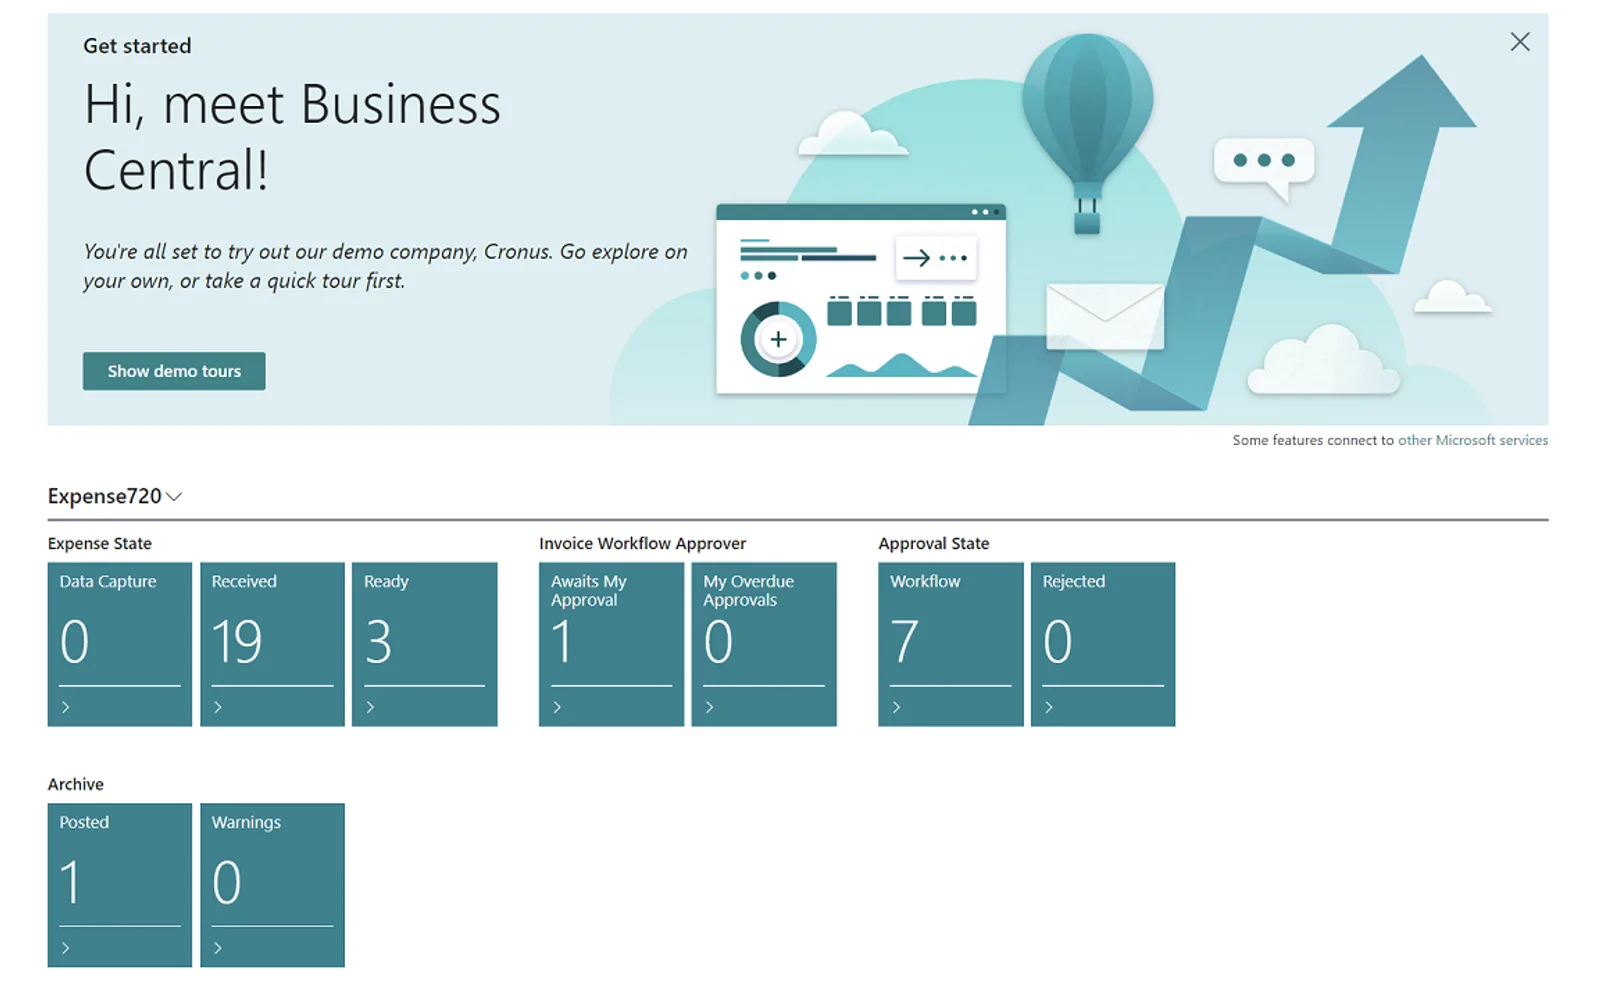1600x1000 pixels.
Task: Open the Posted tile in Archive
Action: pos(120,885)
